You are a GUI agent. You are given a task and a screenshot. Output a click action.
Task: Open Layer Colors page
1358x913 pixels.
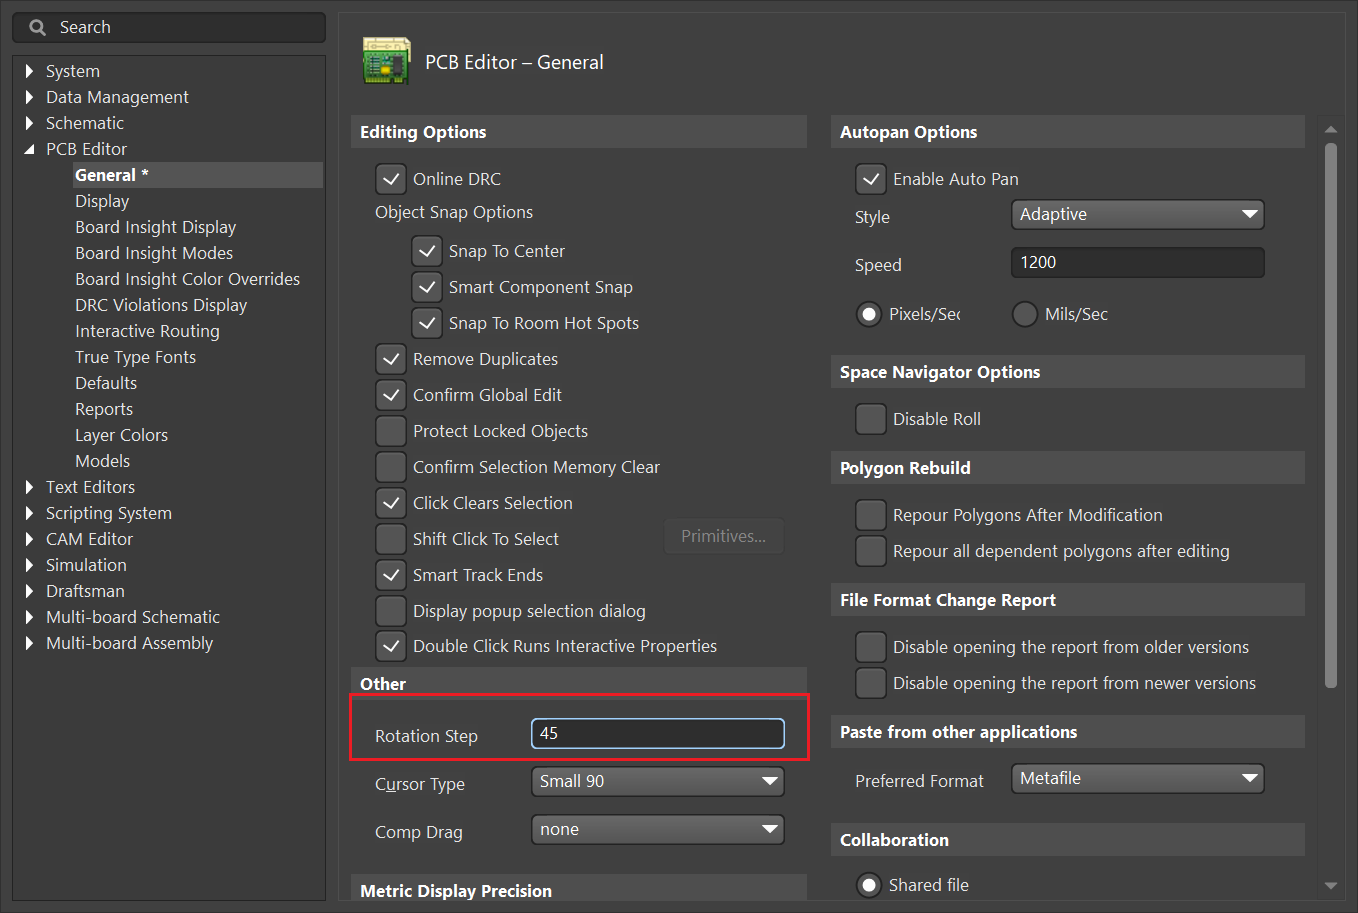coord(121,435)
